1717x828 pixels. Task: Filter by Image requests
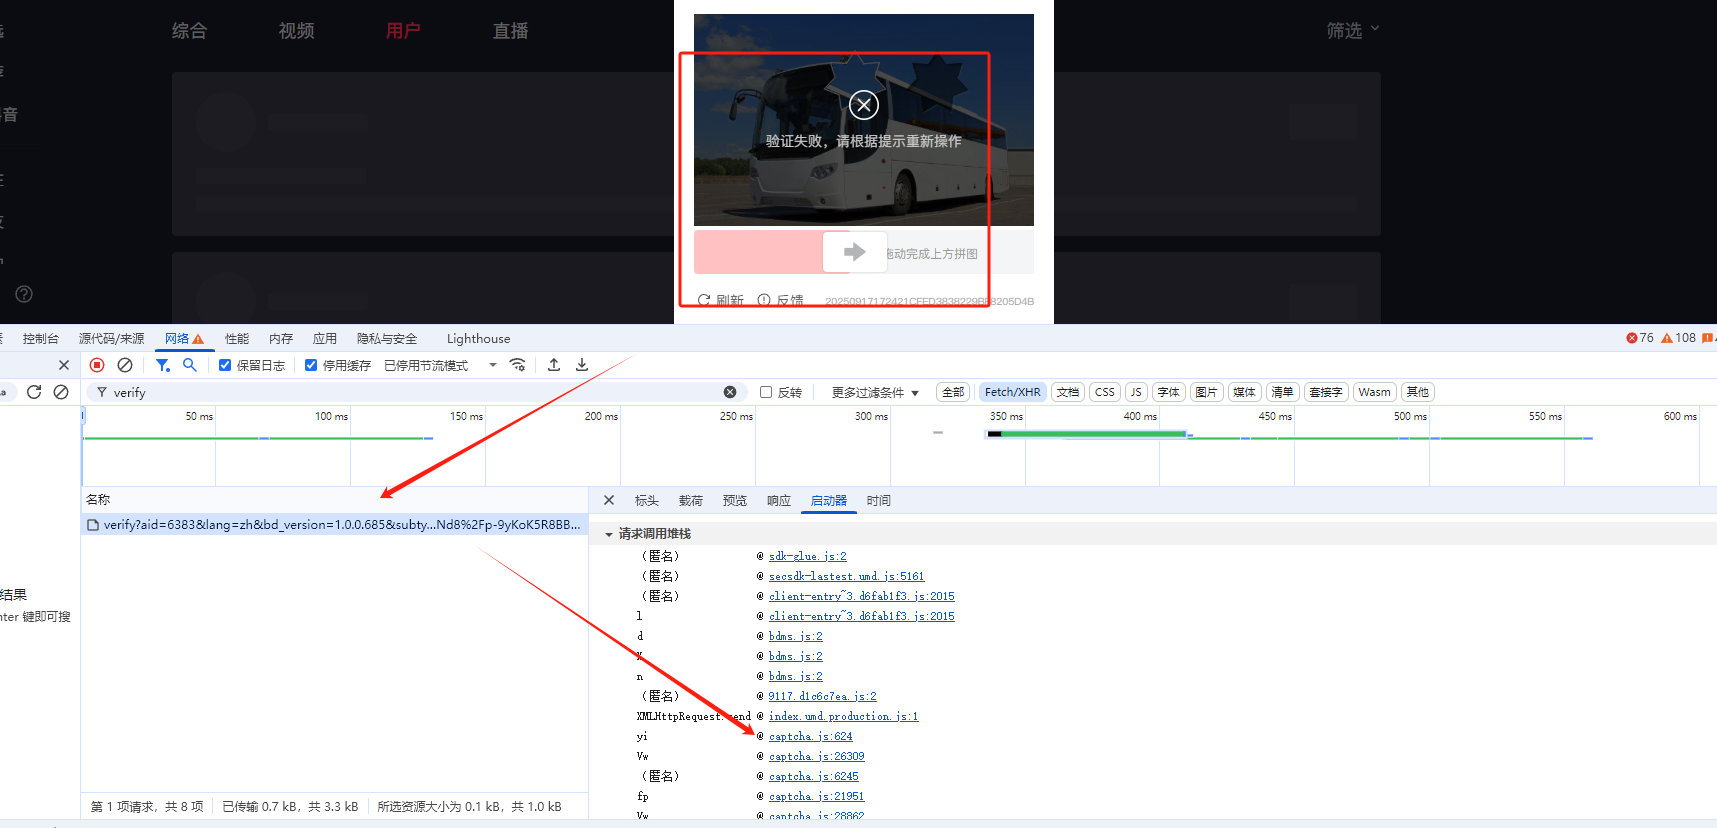pos(1206,392)
